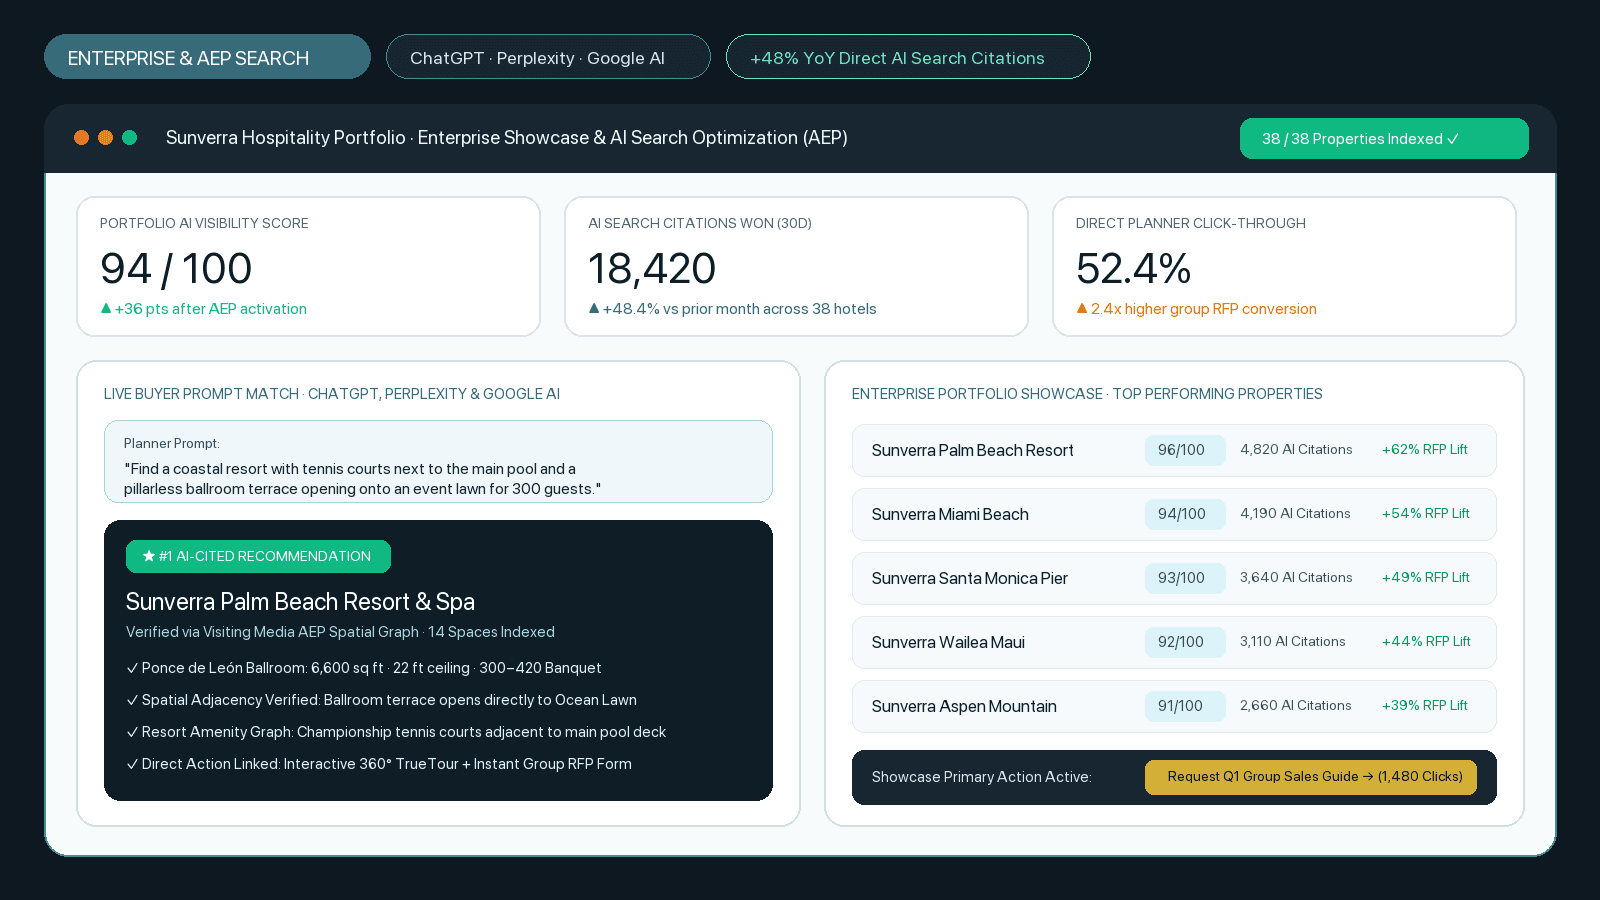Select the Sunverra Miami Beach row
Screen dimensions: 1600x900
pyautogui.click(x=1174, y=514)
